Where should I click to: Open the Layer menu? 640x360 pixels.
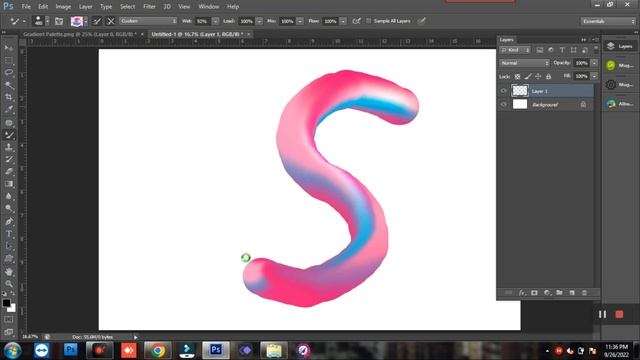click(x=86, y=7)
